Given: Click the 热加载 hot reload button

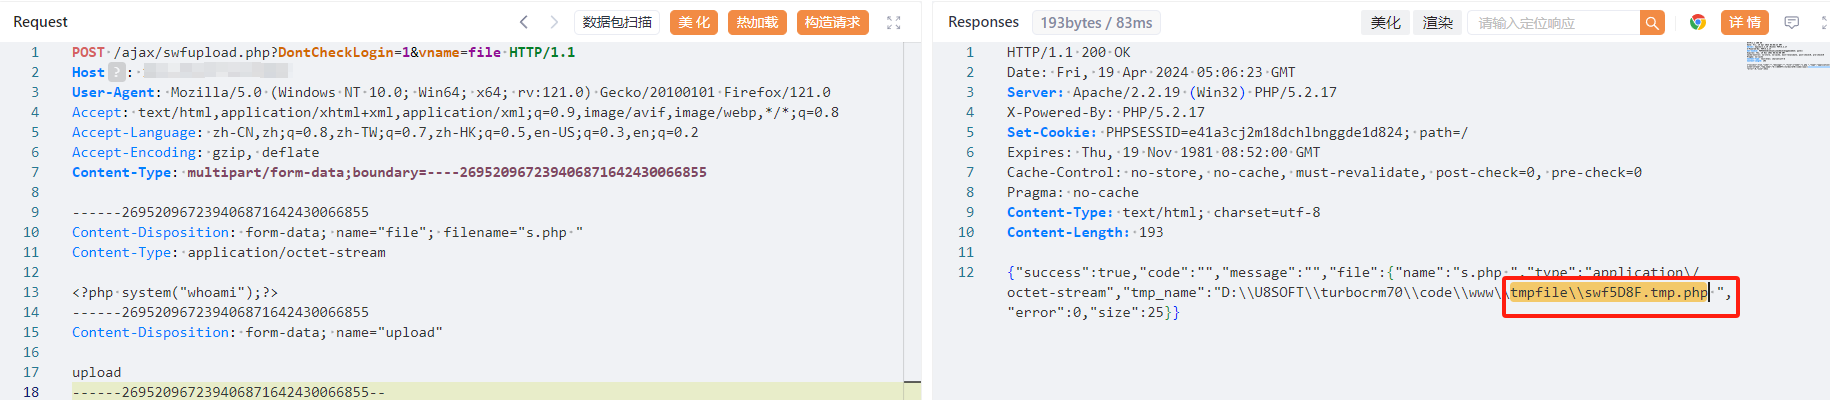Looking at the screenshot, I should pos(757,22).
